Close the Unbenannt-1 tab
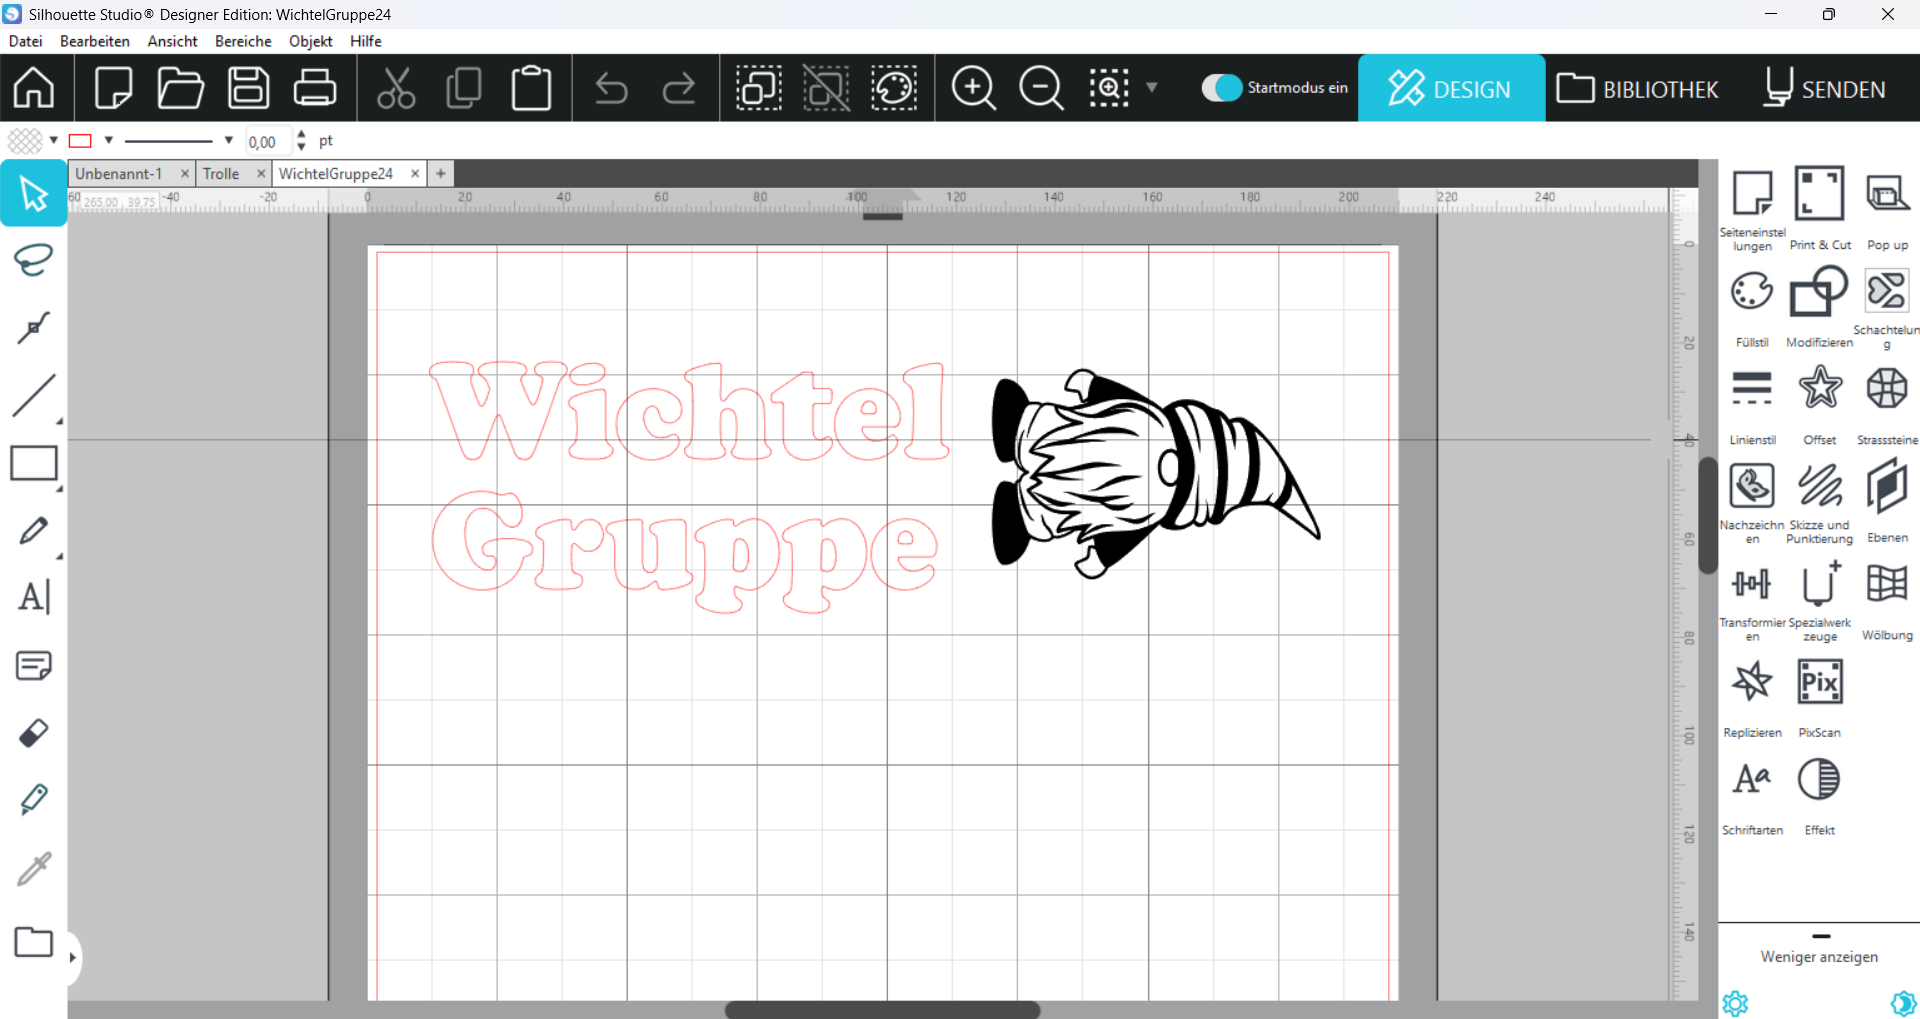The image size is (1920, 1019). coord(185,174)
